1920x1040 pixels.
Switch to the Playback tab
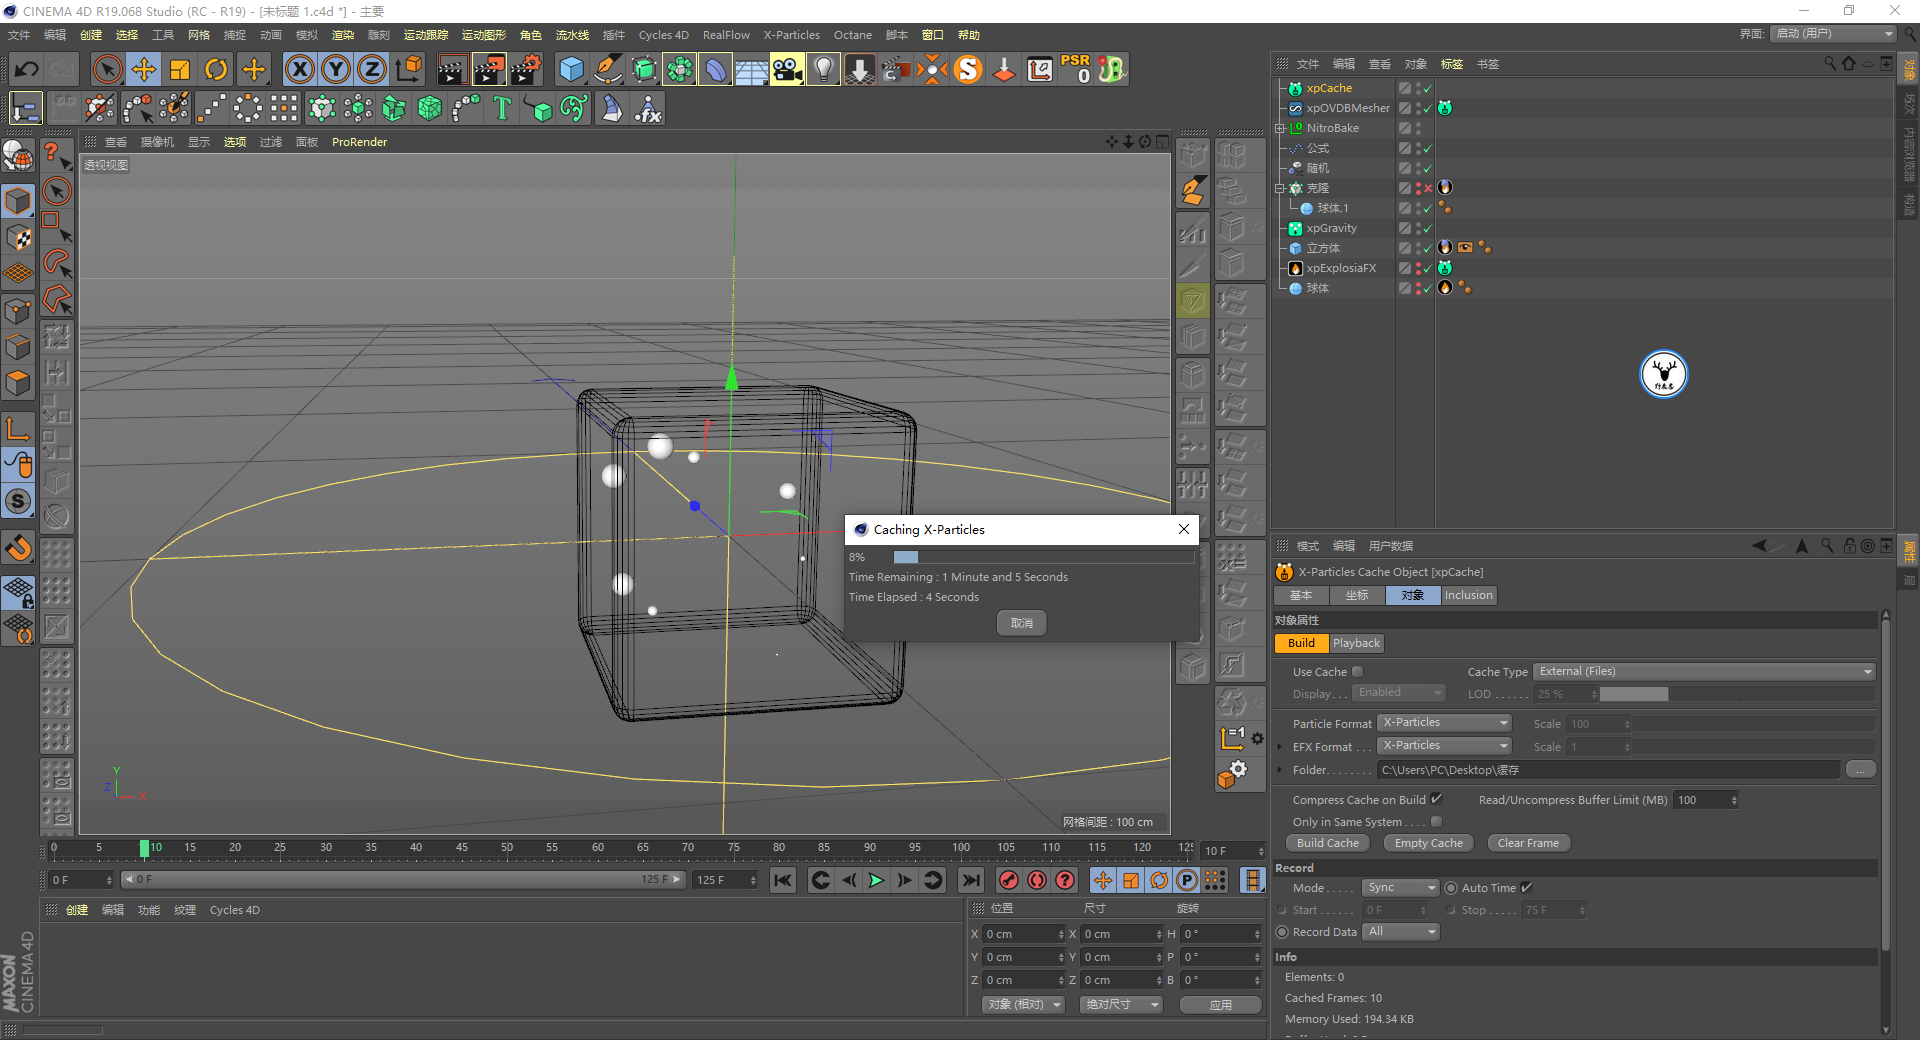(x=1356, y=643)
